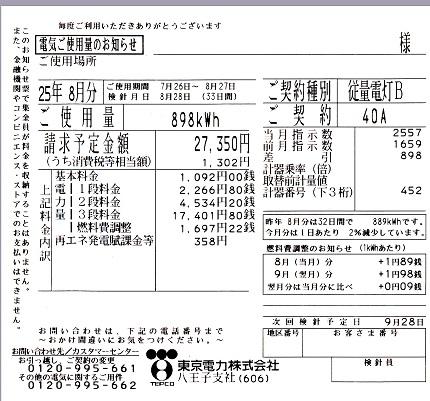Click the previous meter reading 1659

(x=407, y=144)
